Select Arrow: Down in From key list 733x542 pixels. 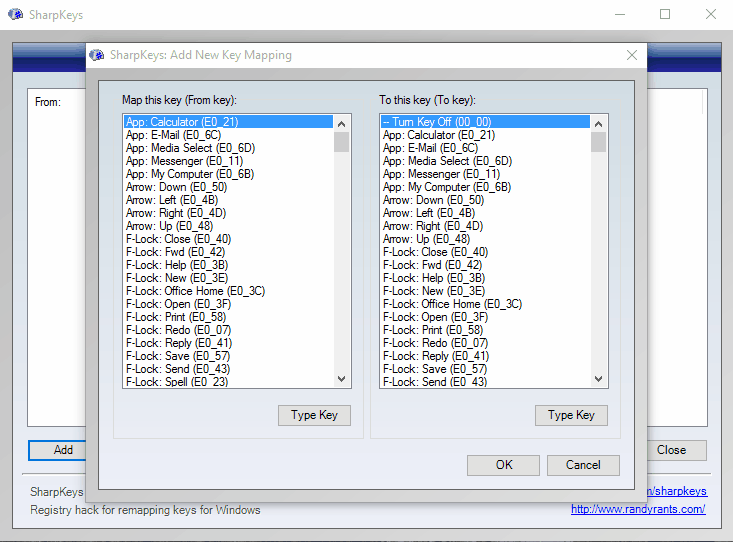229,187
